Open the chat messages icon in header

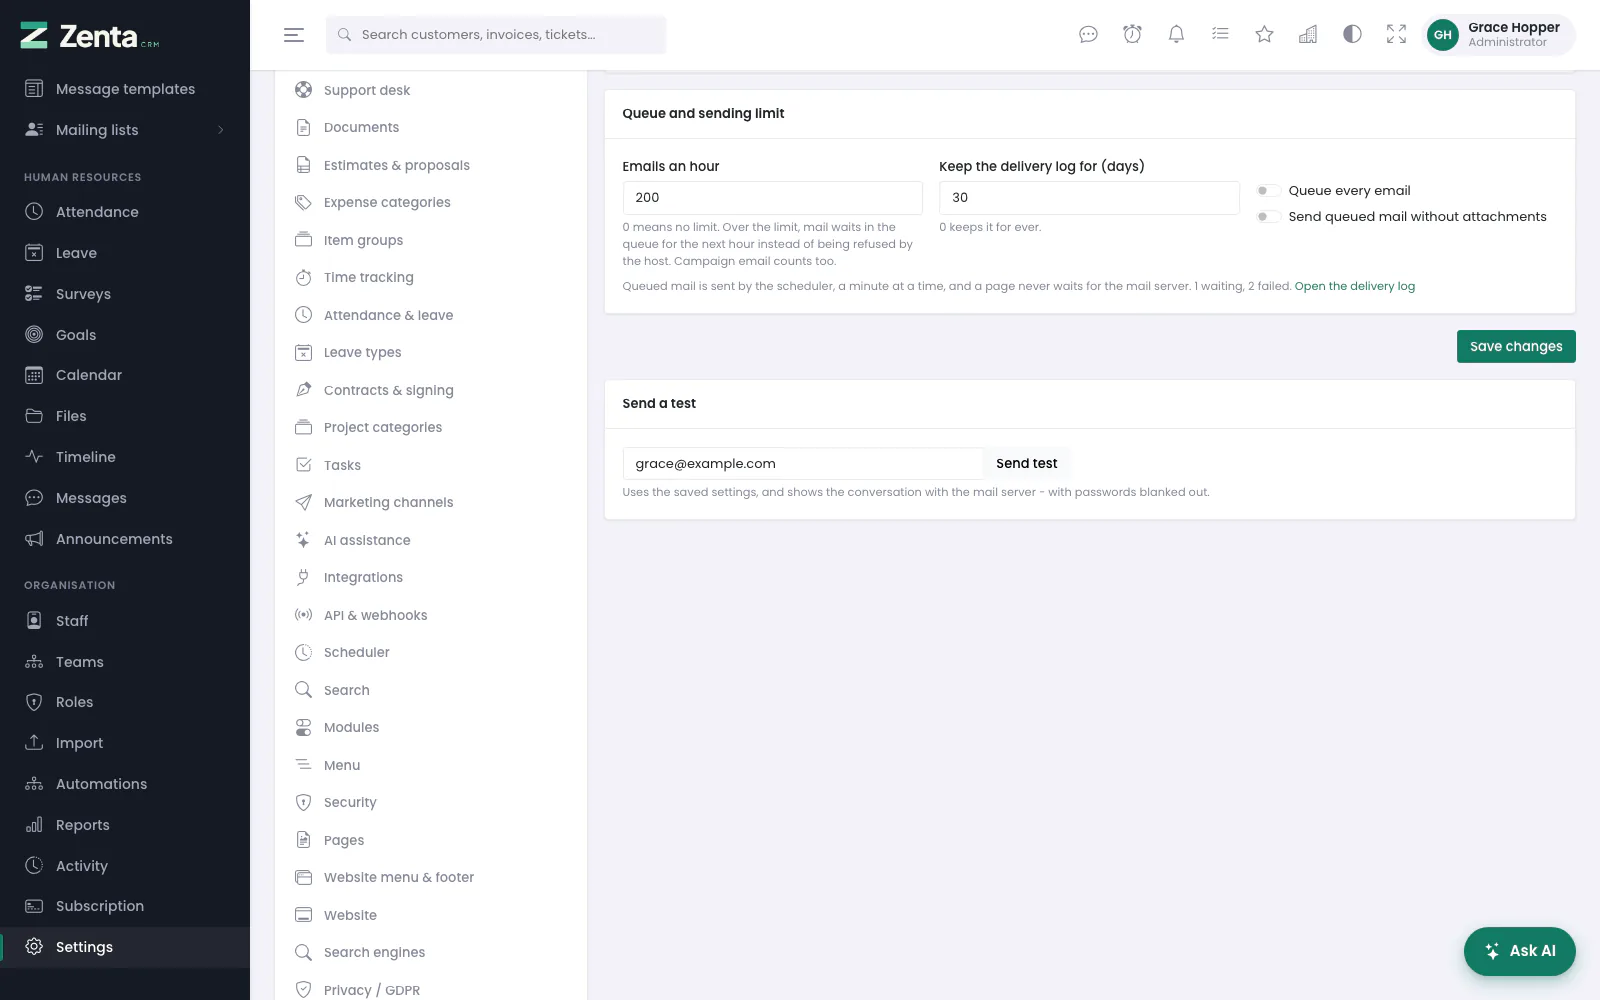(x=1088, y=35)
